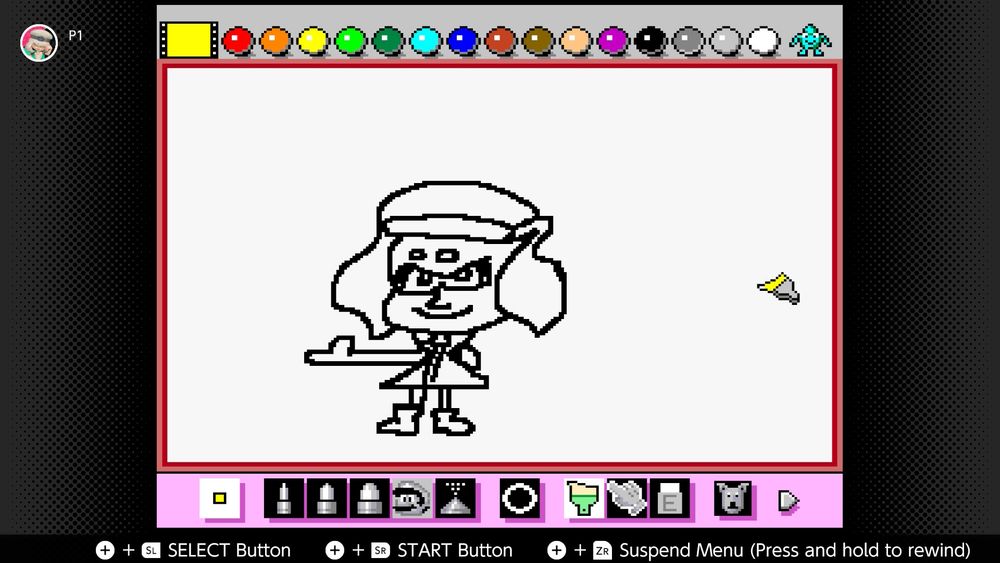Pick the purple paint color
This screenshot has height=563, width=1000.
pyautogui.click(x=613, y=41)
